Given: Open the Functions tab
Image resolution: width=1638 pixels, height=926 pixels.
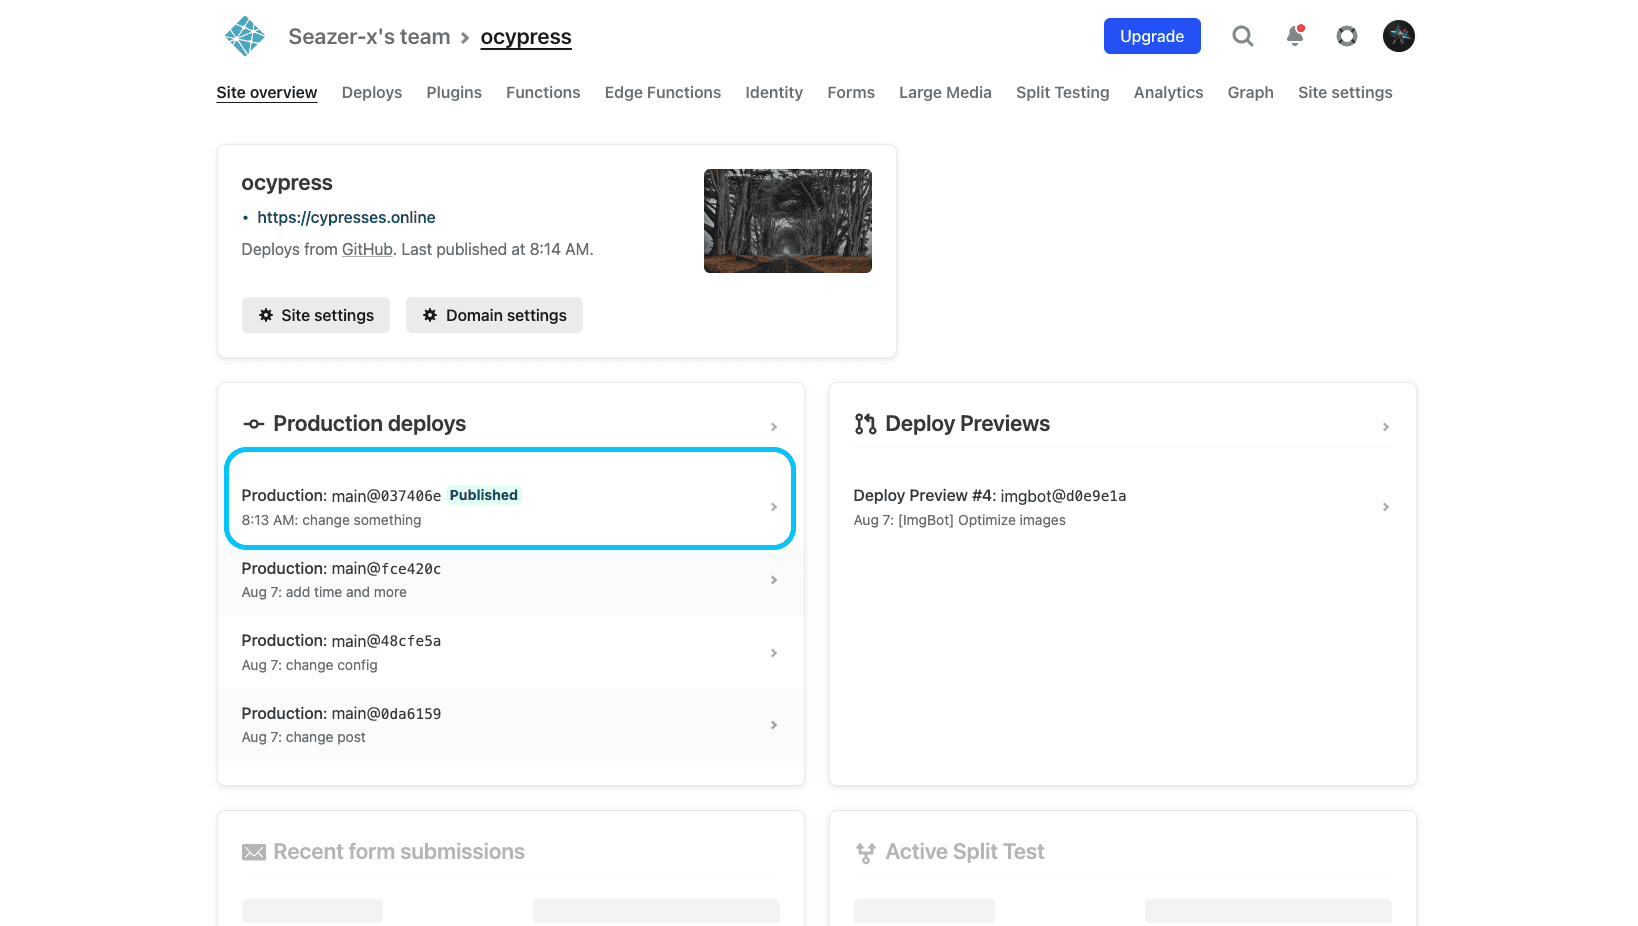Looking at the screenshot, I should click(x=543, y=92).
